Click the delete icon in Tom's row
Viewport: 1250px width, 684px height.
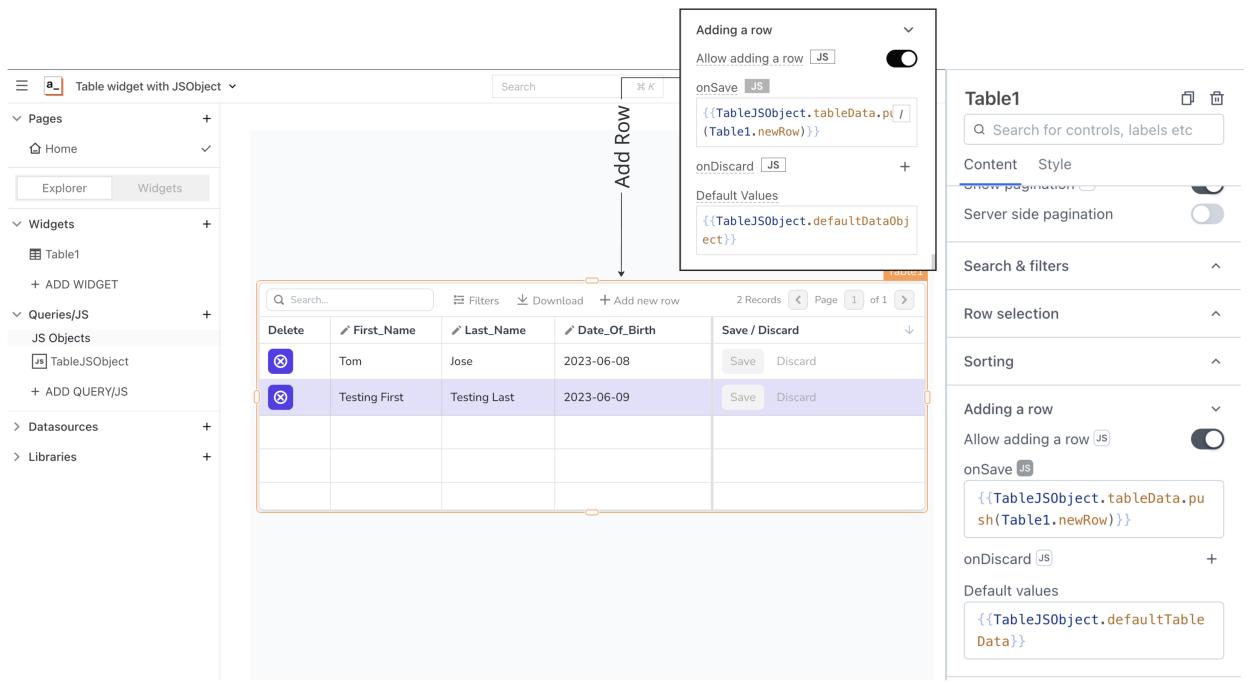pyautogui.click(x=281, y=361)
